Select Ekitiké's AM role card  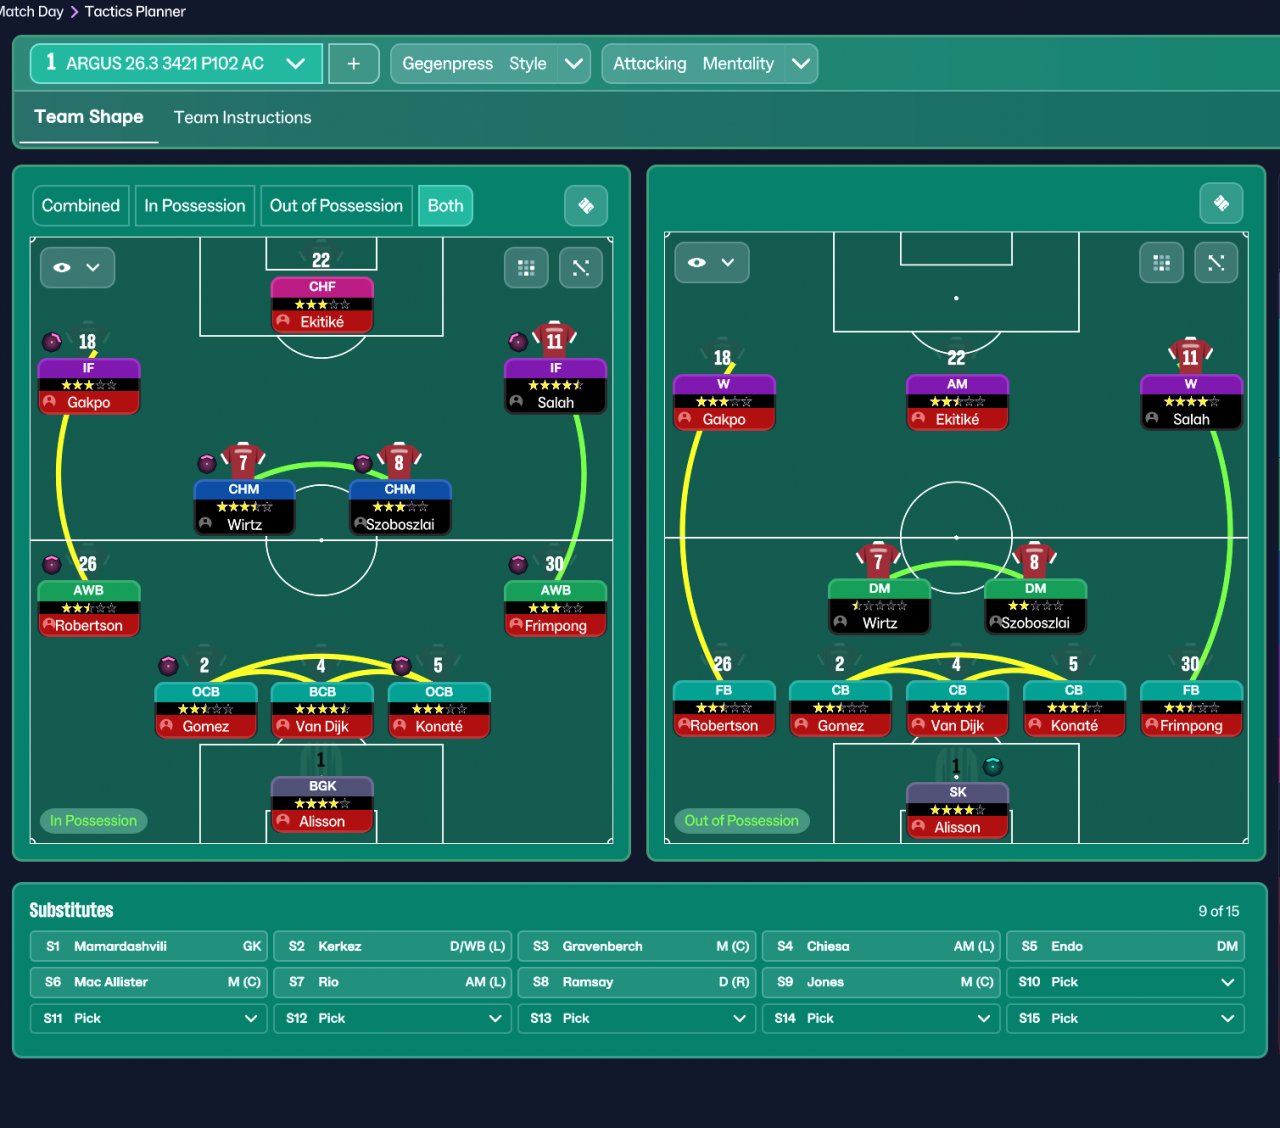pyautogui.click(x=957, y=402)
